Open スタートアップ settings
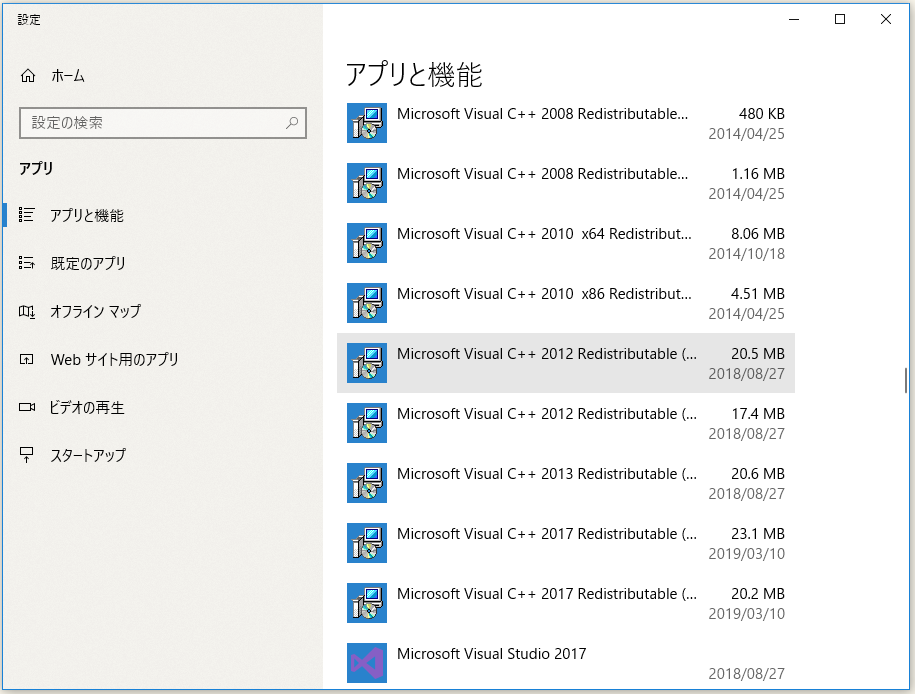This screenshot has width=915, height=694. click(x=88, y=455)
